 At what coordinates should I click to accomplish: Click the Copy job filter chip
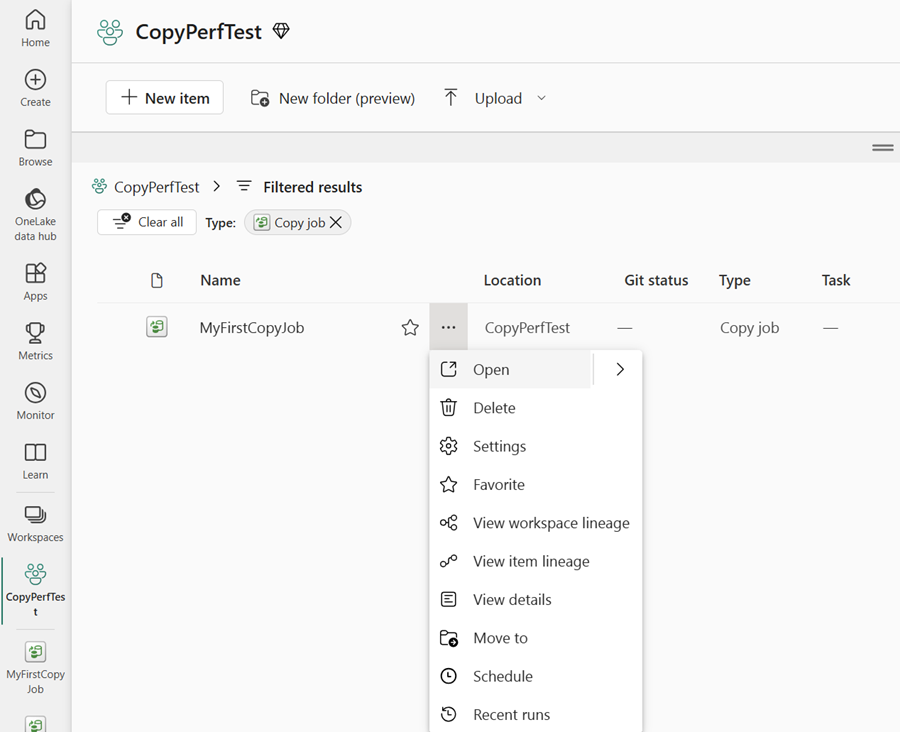click(297, 222)
